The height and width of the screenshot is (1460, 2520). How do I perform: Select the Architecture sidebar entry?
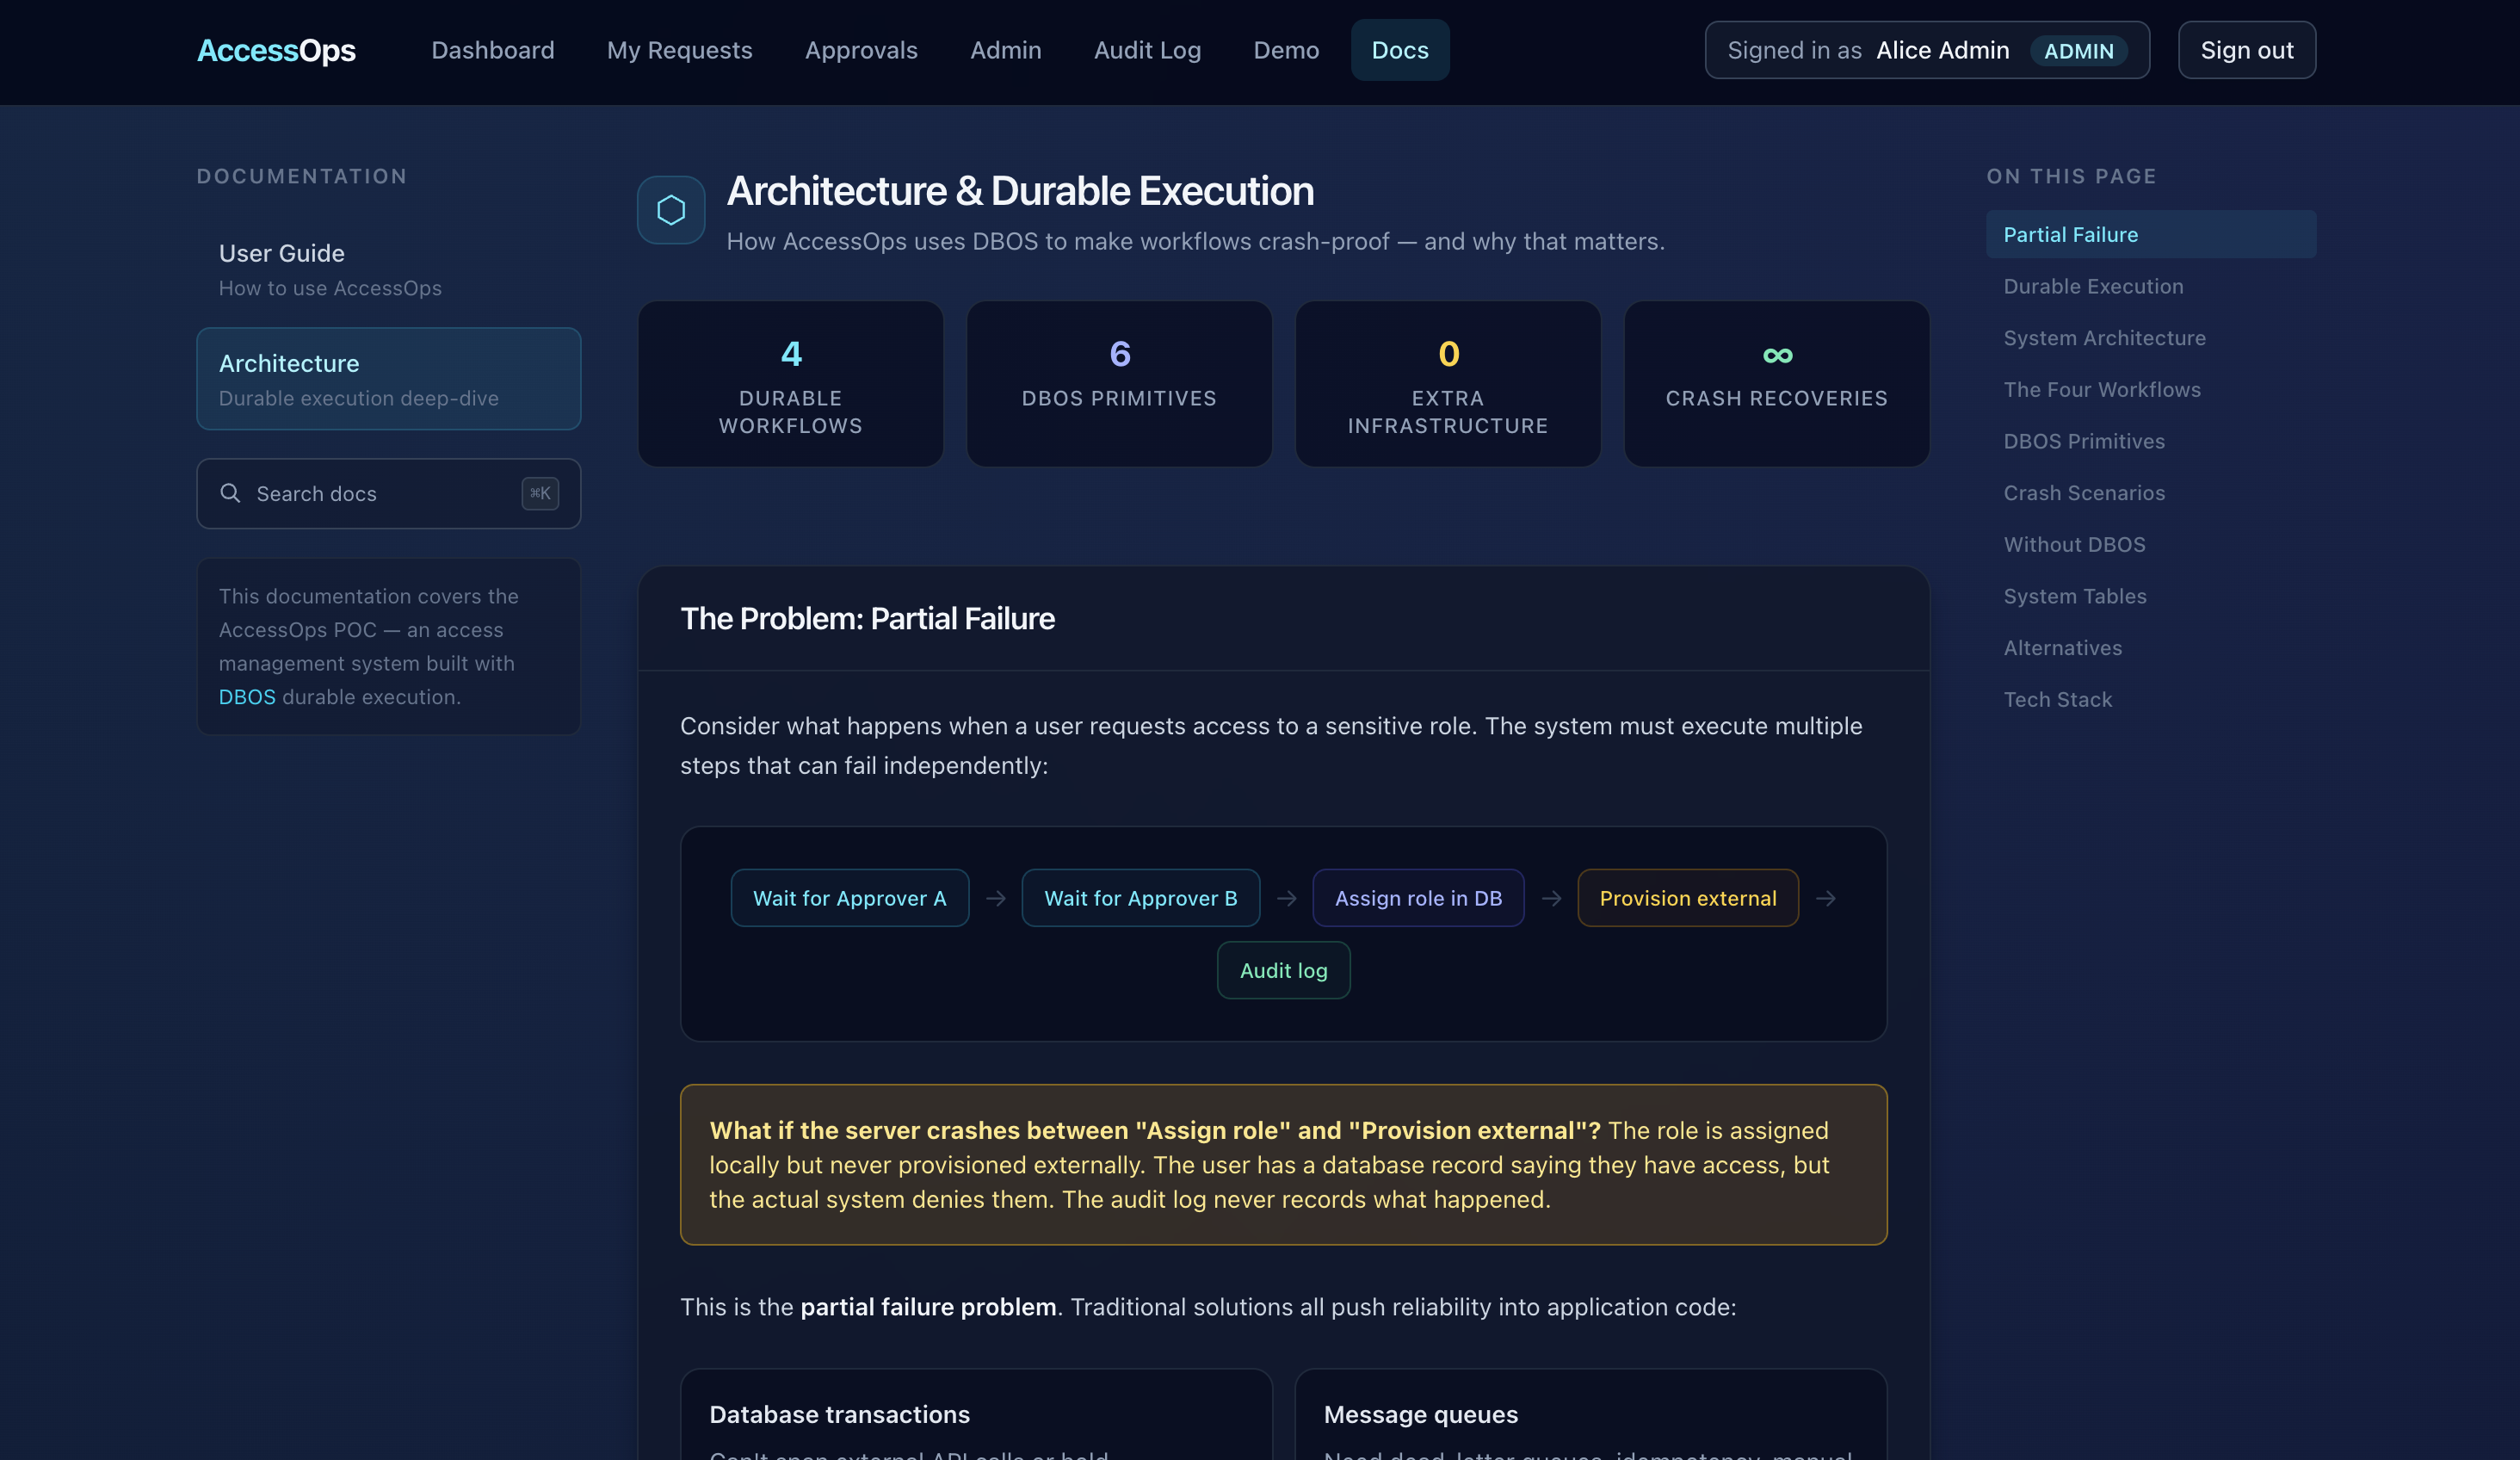pyautogui.click(x=288, y=363)
